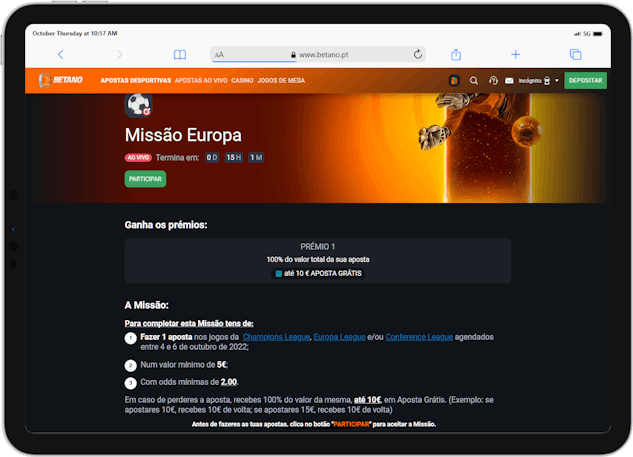Open the Safari share sheet icon
The image size is (633, 457).
click(456, 54)
